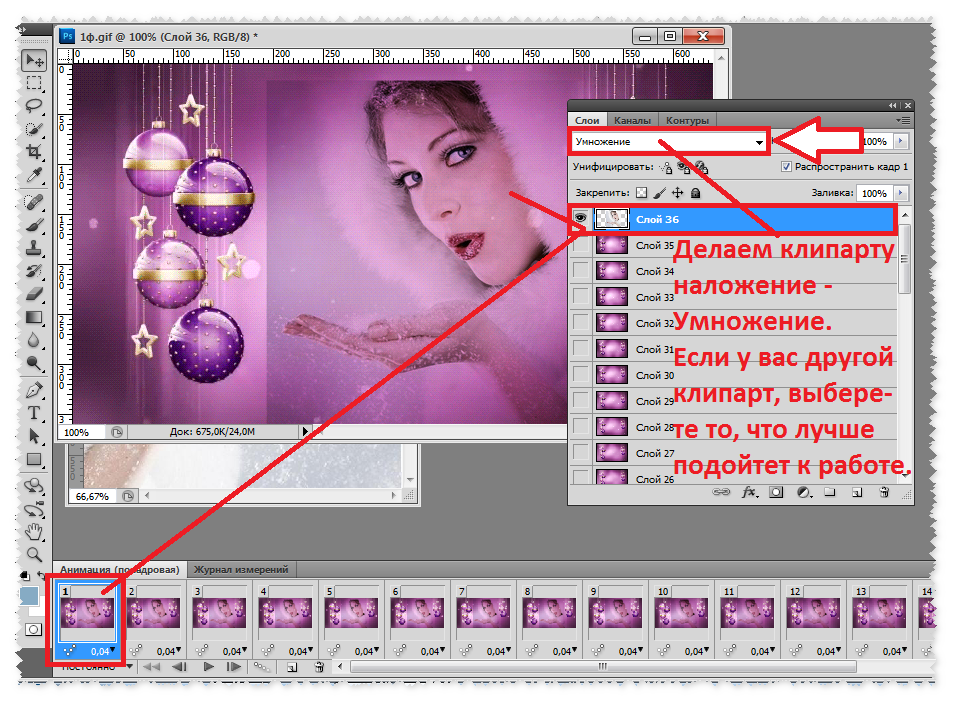
Task: Create a new layer in Layers panel
Action: tap(857, 492)
